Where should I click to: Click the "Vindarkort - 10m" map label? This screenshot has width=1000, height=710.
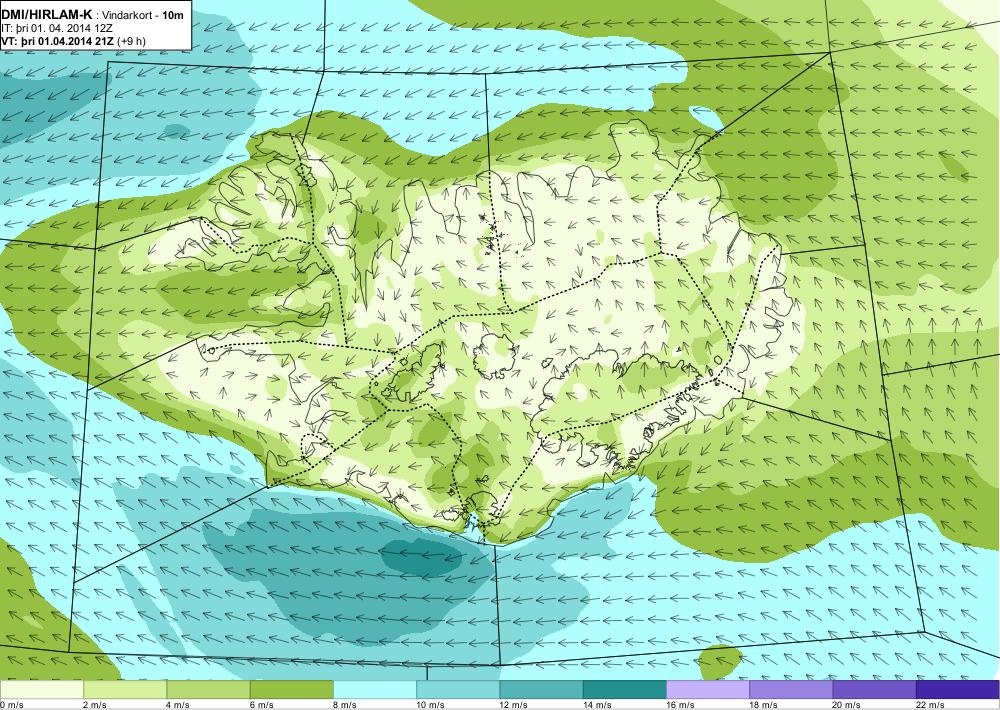point(144,16)
